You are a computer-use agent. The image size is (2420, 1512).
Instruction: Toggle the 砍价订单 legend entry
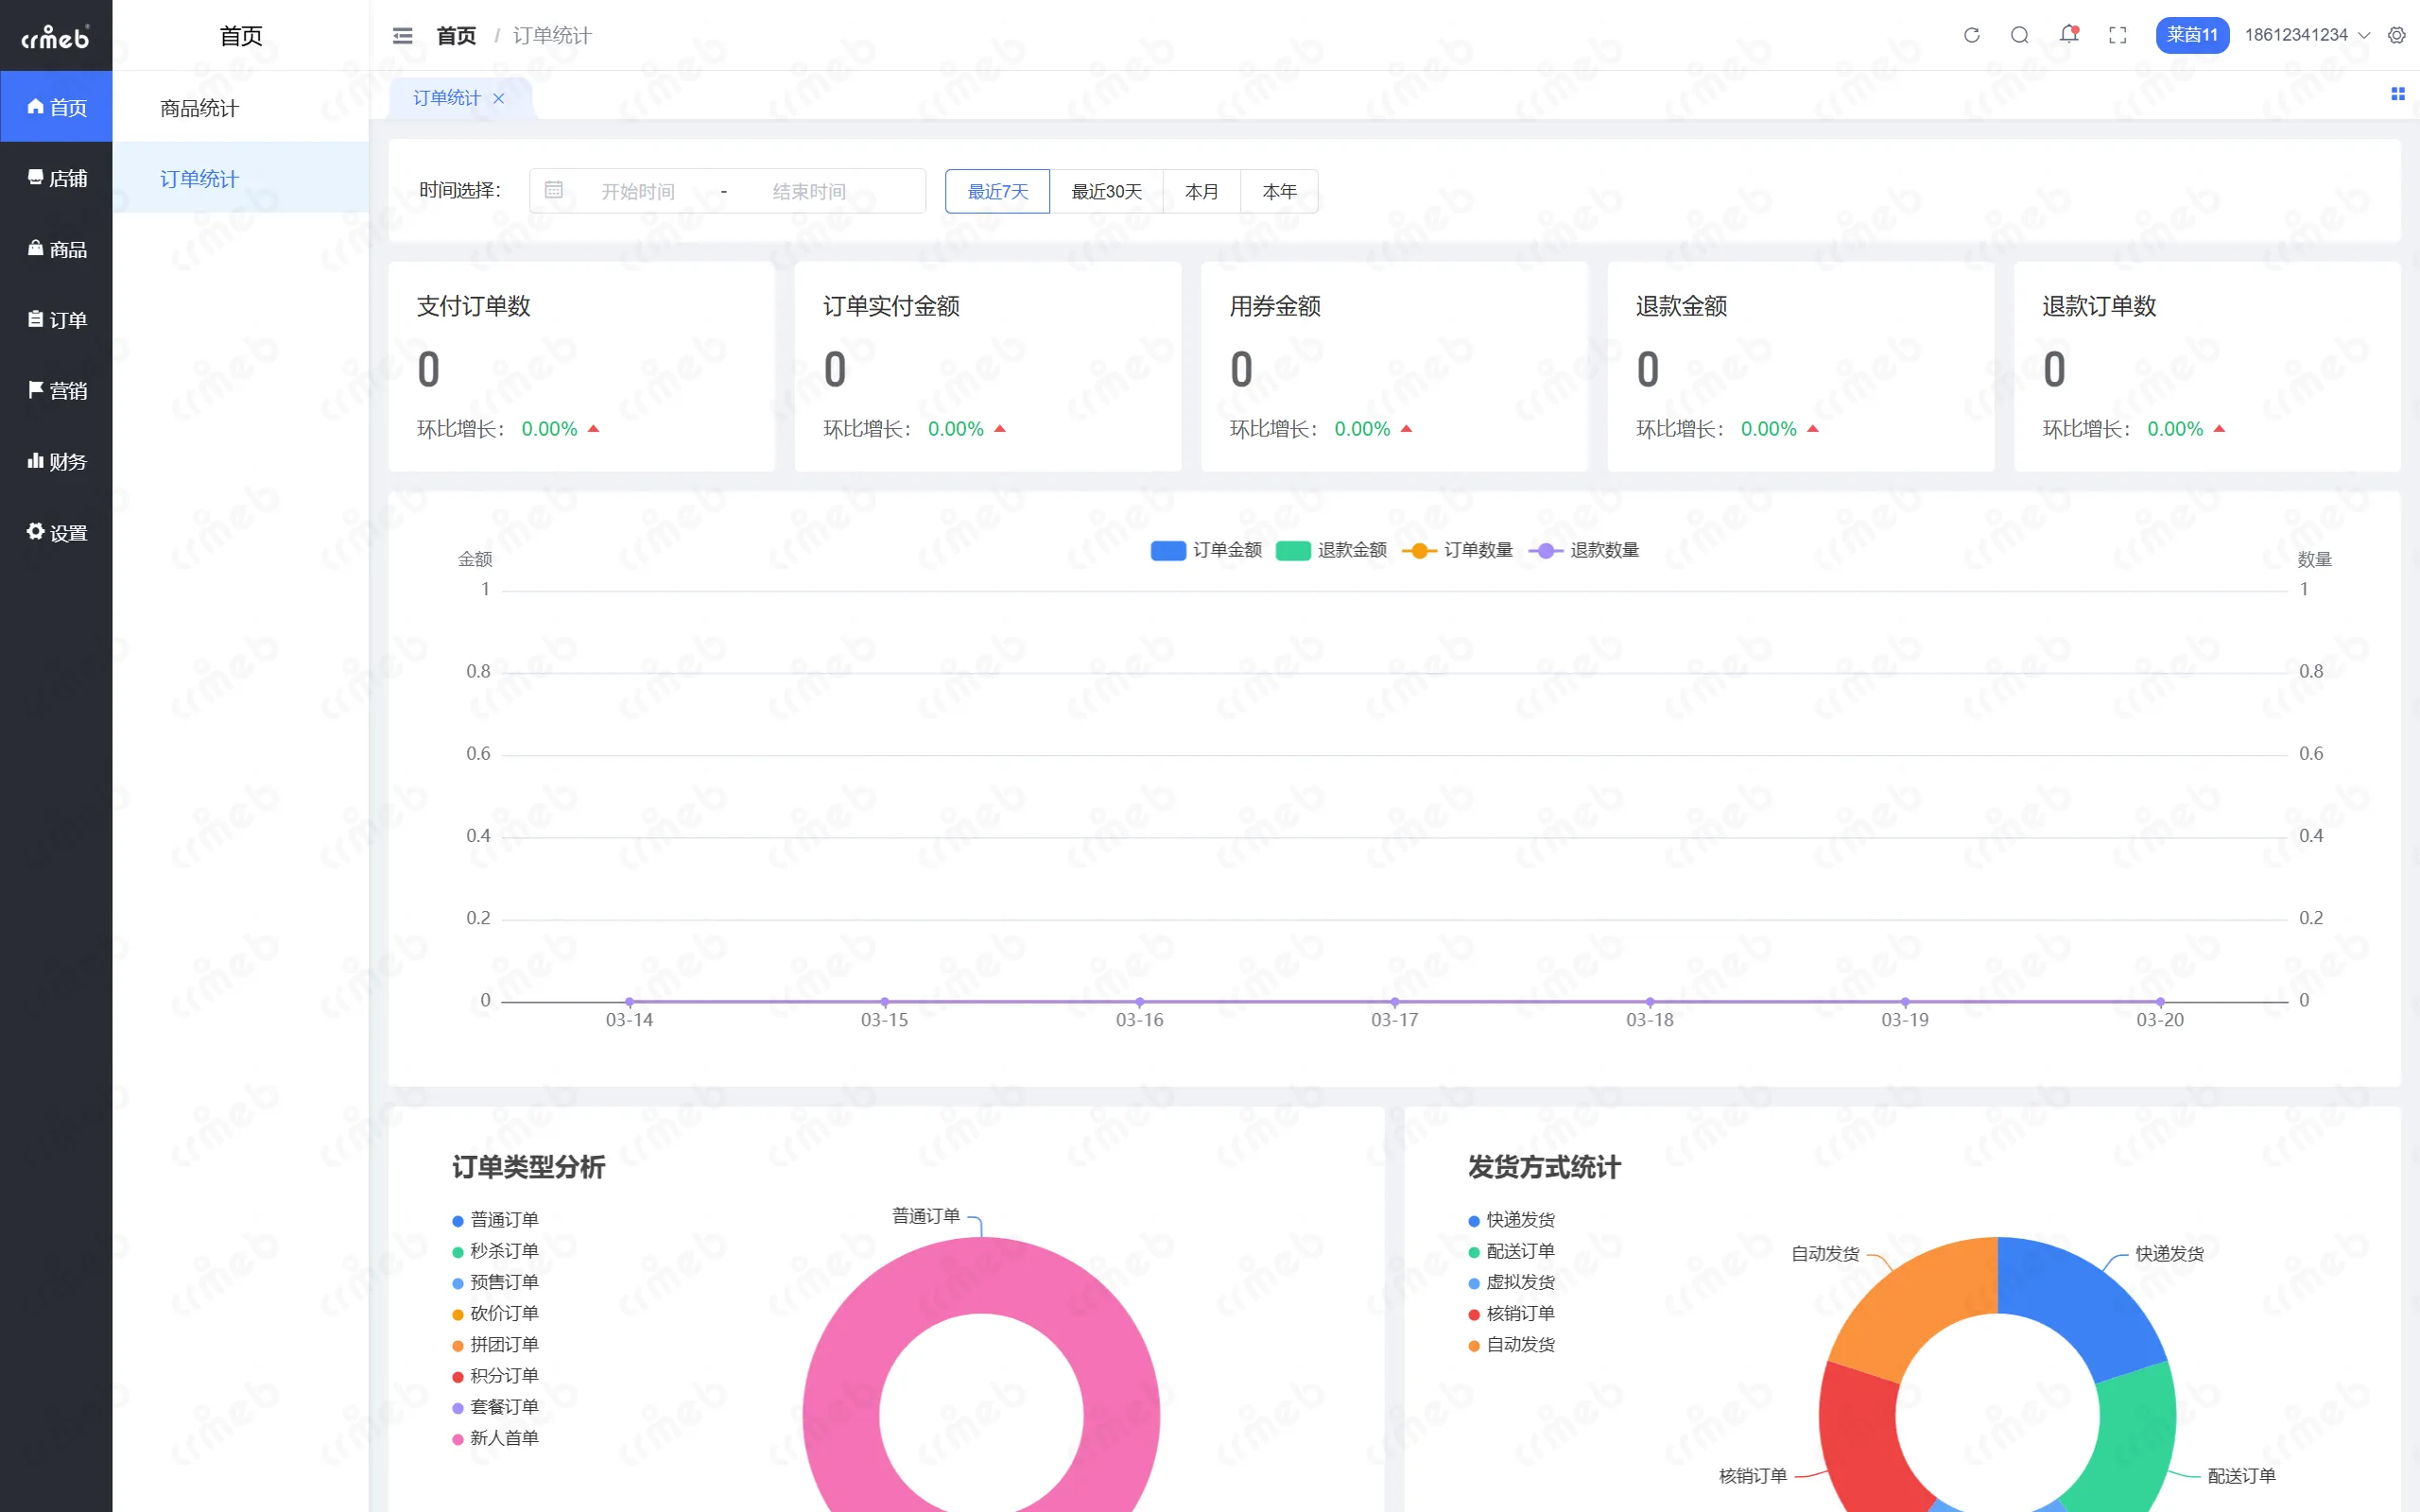click(x=495, y=1313)
